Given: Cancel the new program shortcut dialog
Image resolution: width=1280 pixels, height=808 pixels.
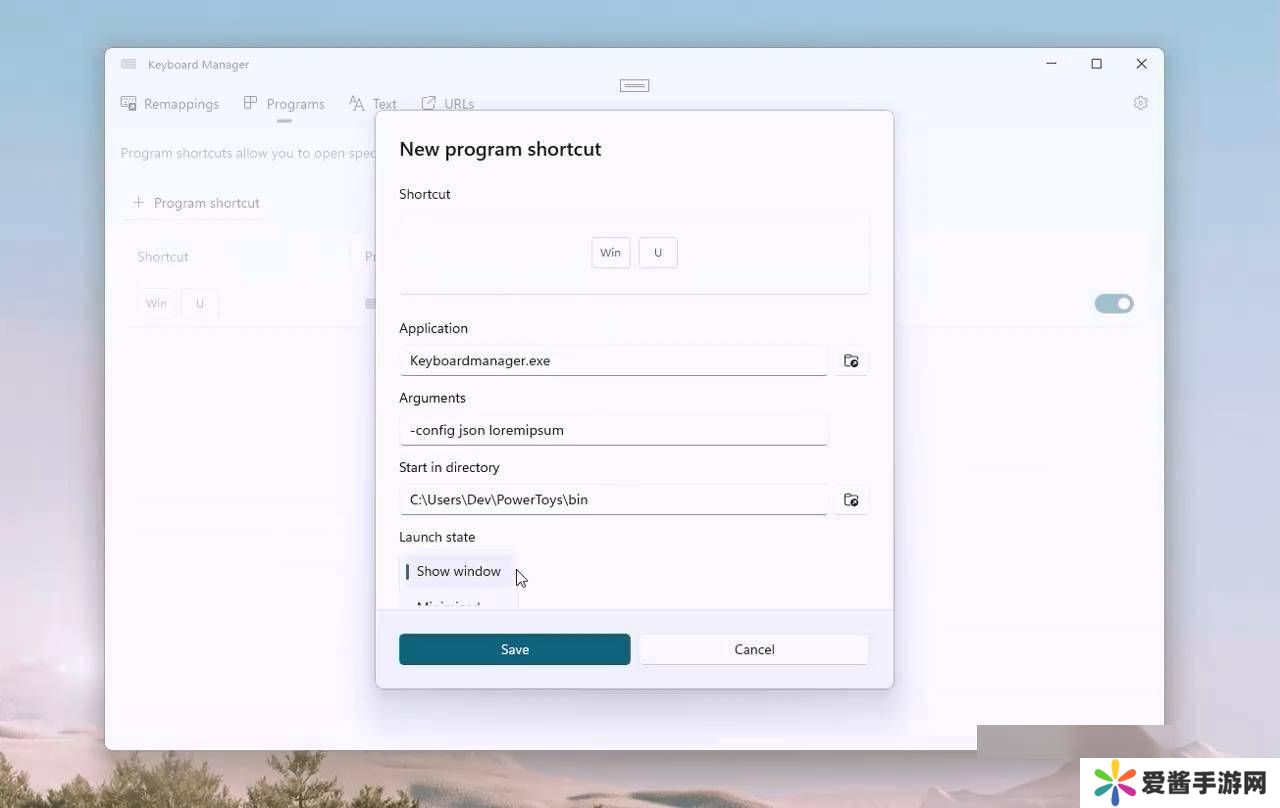Looking at the screenshot, I should coord(754,649).
